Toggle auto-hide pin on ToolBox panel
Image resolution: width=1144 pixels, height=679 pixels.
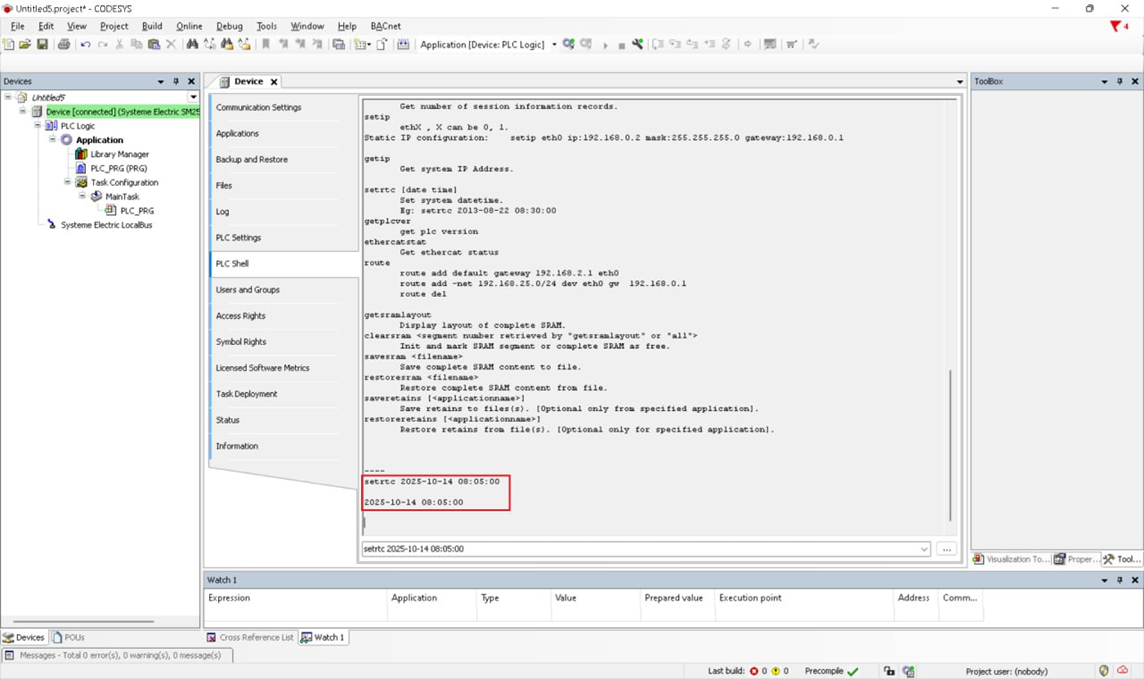point(1119,82)
